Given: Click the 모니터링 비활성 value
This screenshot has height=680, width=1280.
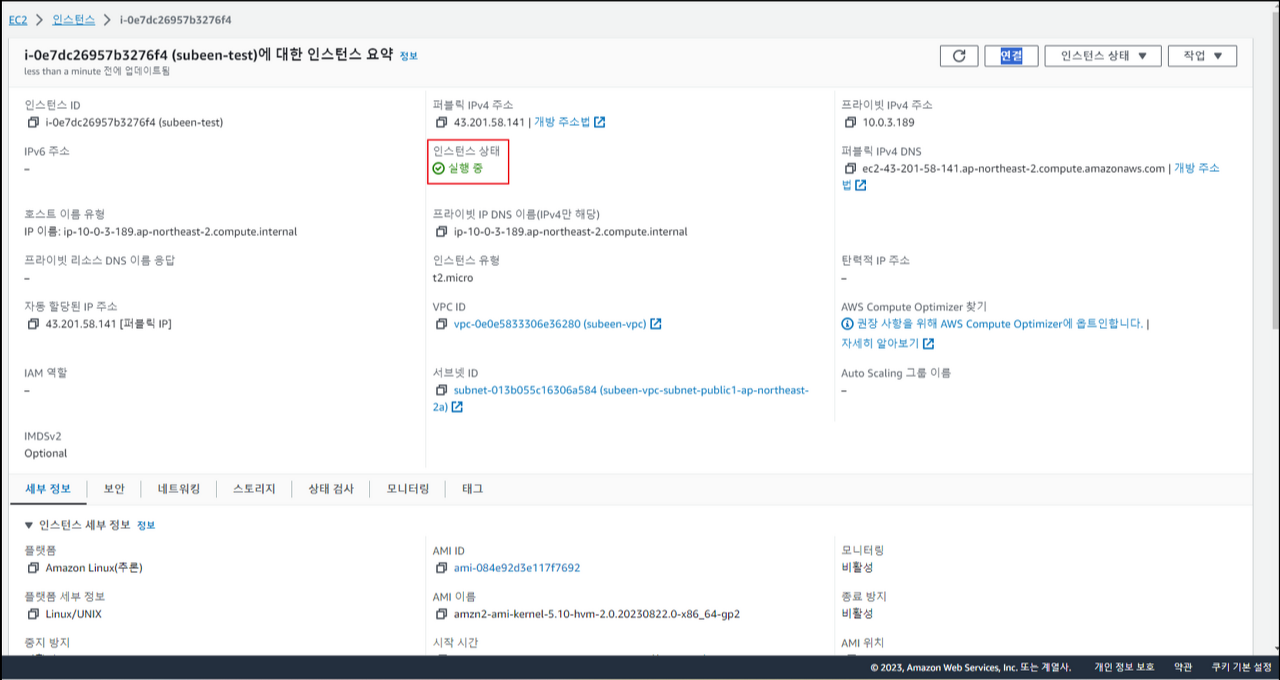Looking at the screenshot, I should [x=857, y=567].
